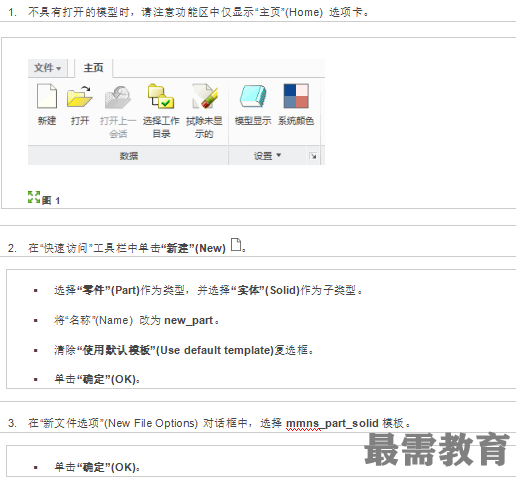Click the 拭除未显示的 icon

click(204, 96)
